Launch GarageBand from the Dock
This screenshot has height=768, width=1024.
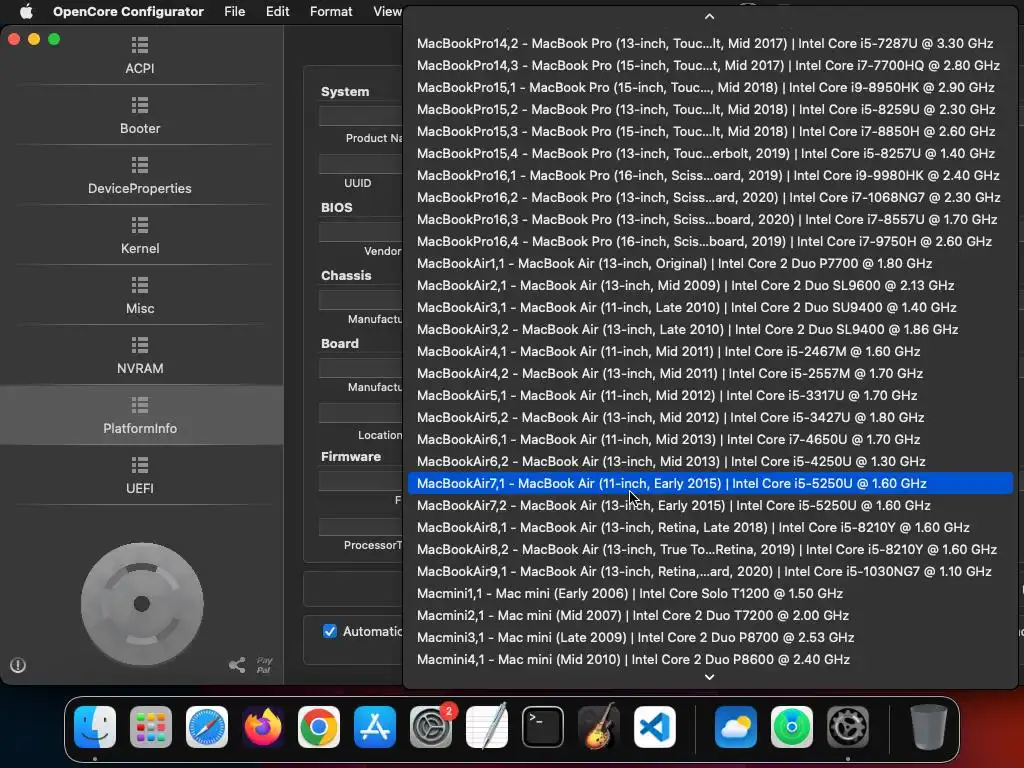[599, 727]
